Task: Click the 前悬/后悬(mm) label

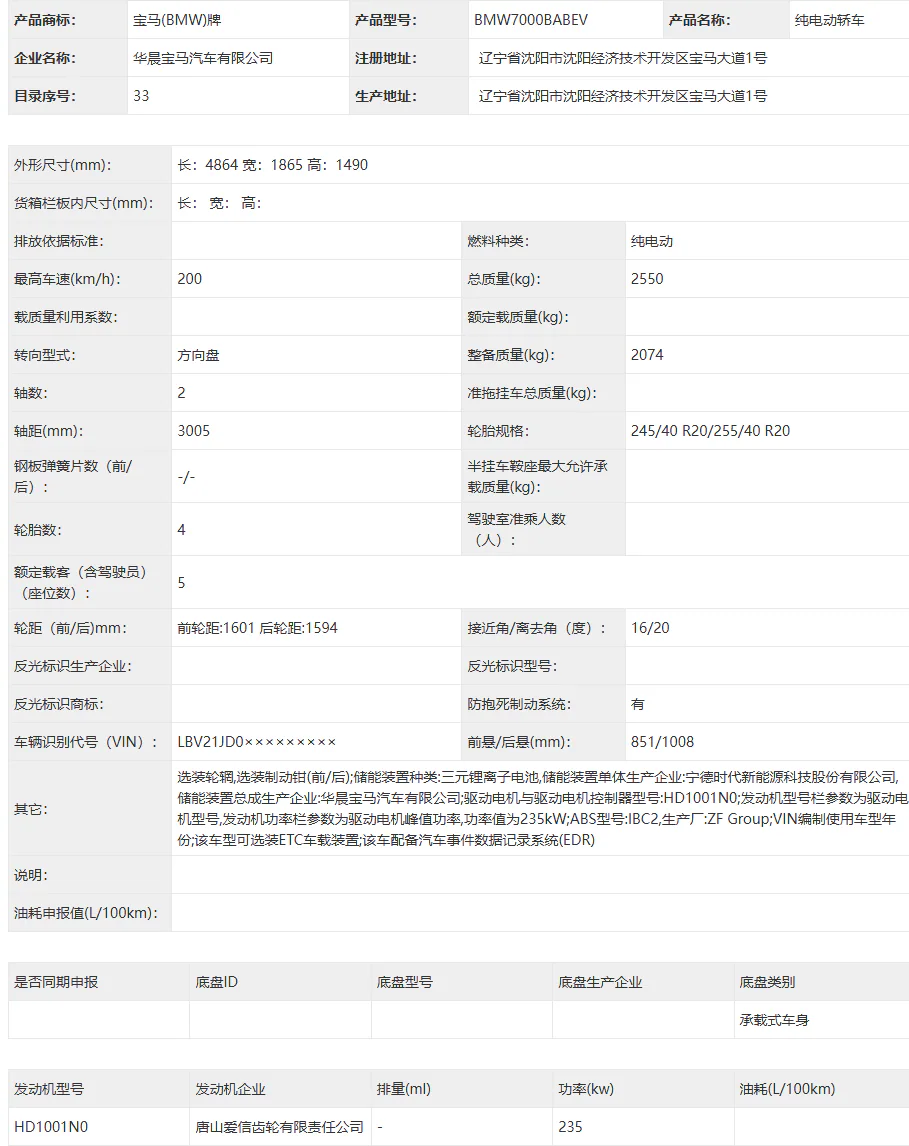Action: point(519,742)
